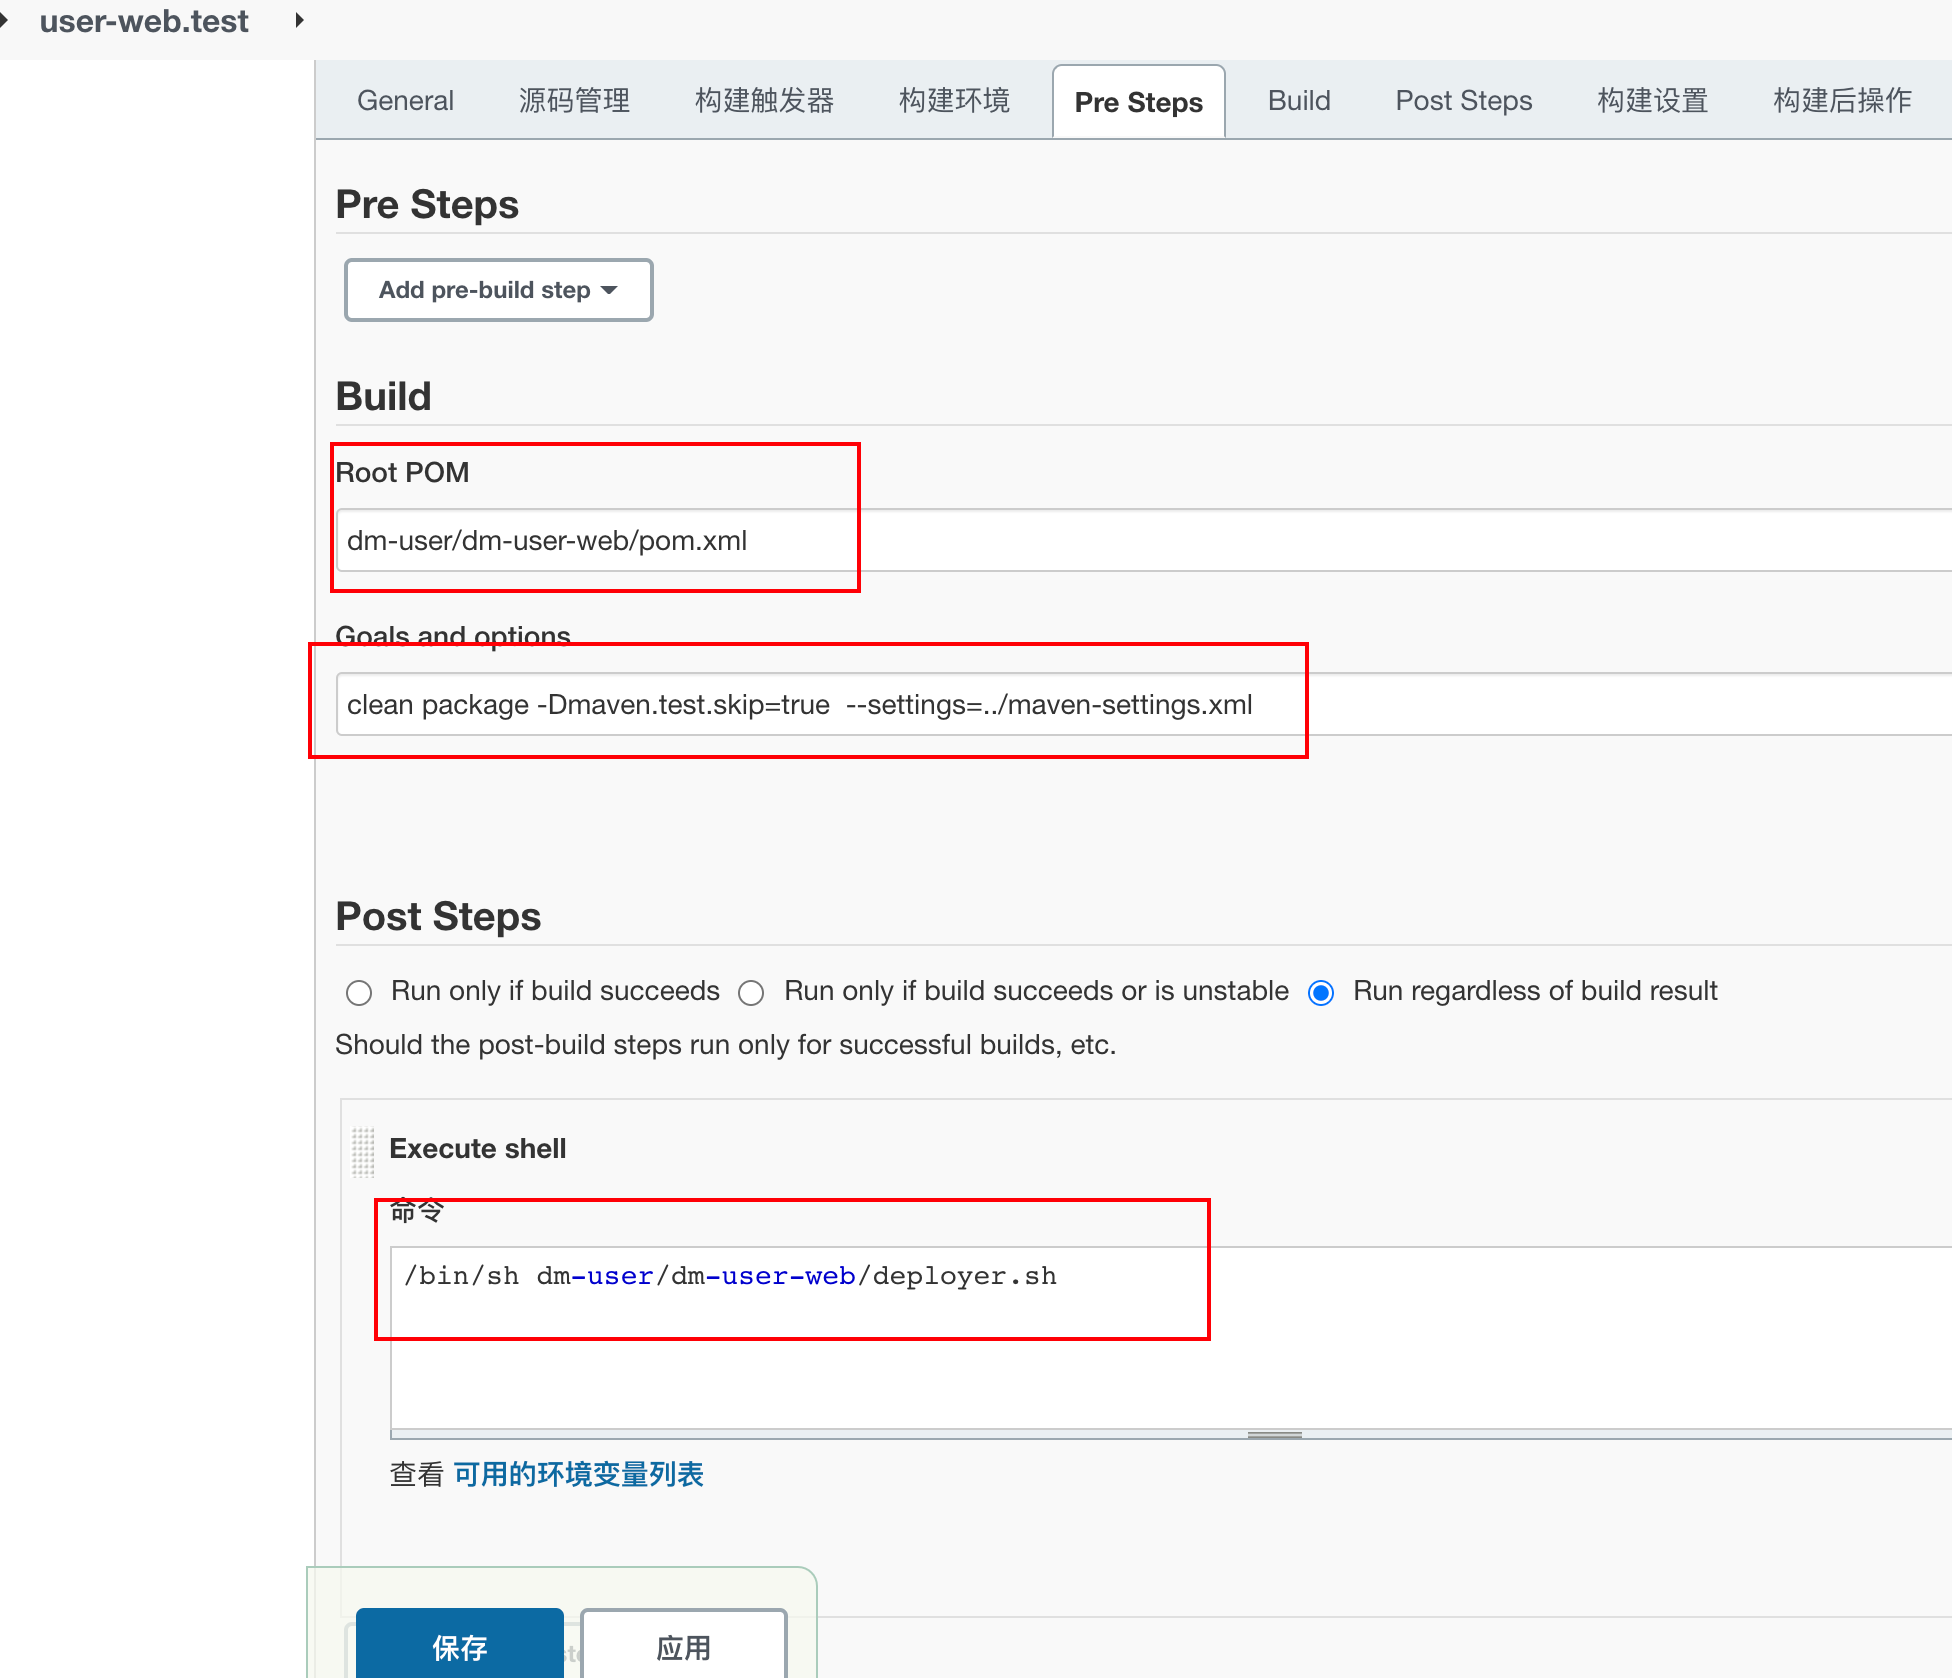This screenshot has height=1678, width=1952.
Task: Click inside the shell command textarea
Action: coord(1170,1337)
